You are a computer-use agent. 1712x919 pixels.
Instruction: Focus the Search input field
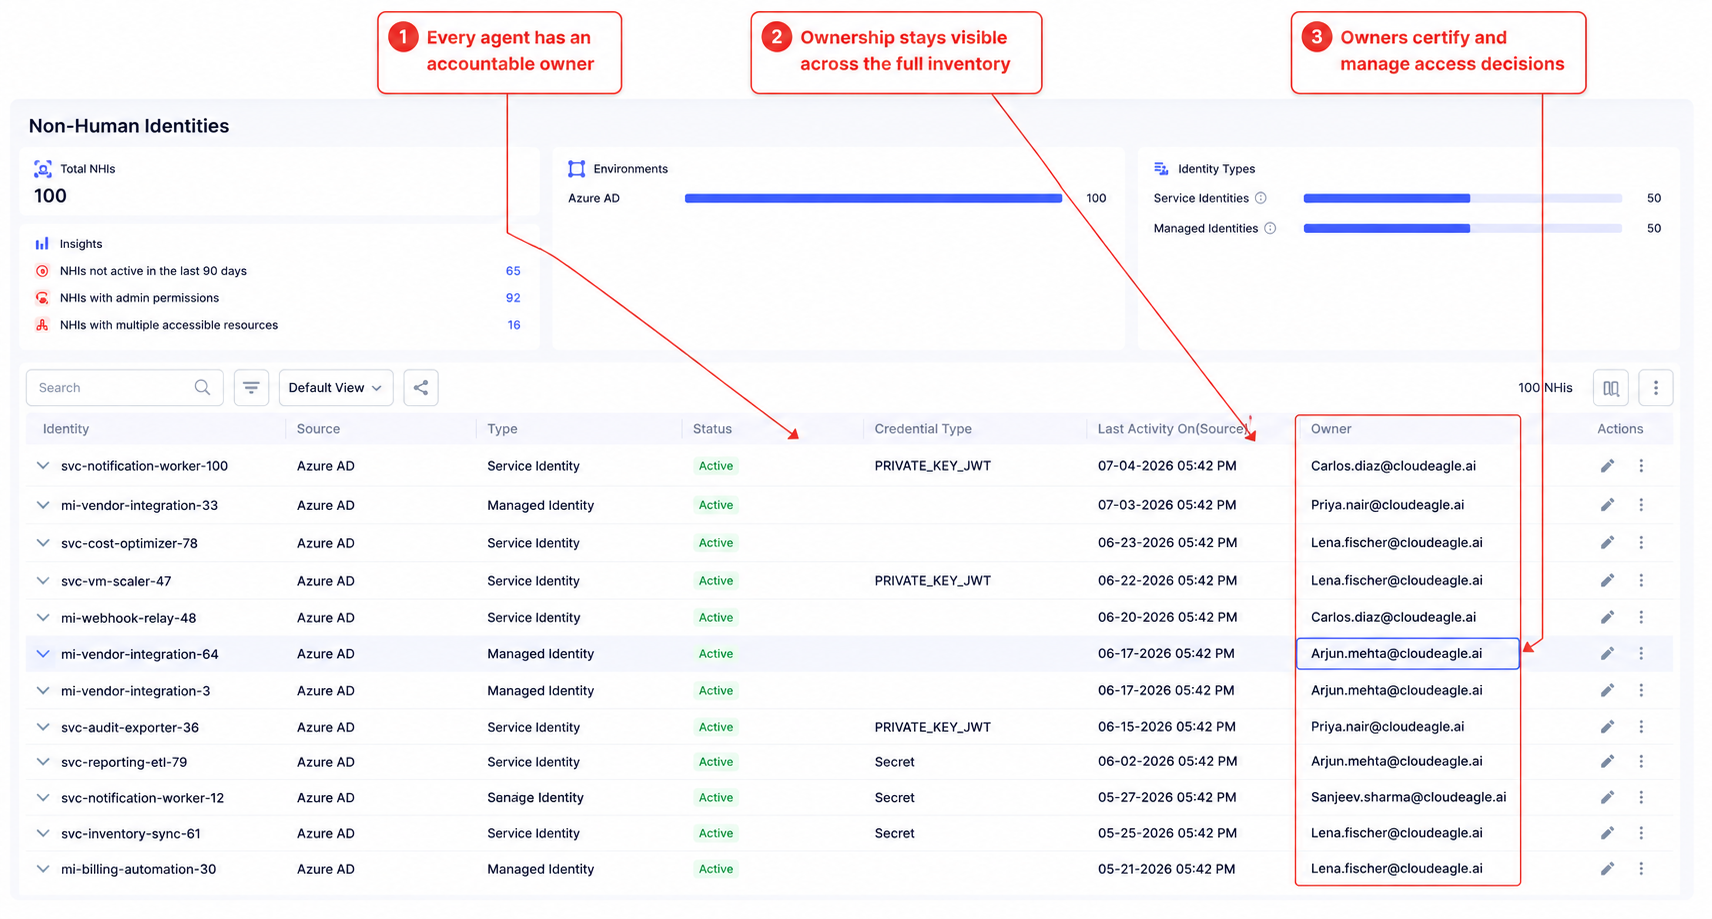pyautogui.click(x=124, y=388)
